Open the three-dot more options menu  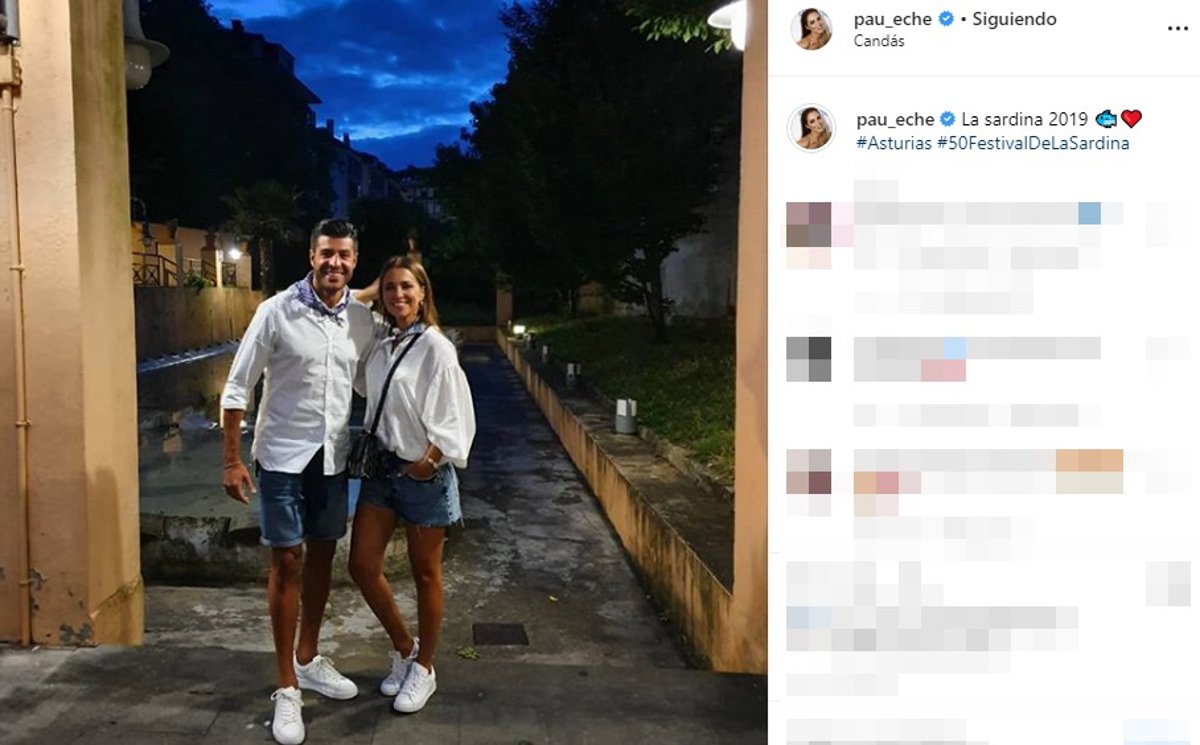pyautogui.click(x=1177, y=28)
